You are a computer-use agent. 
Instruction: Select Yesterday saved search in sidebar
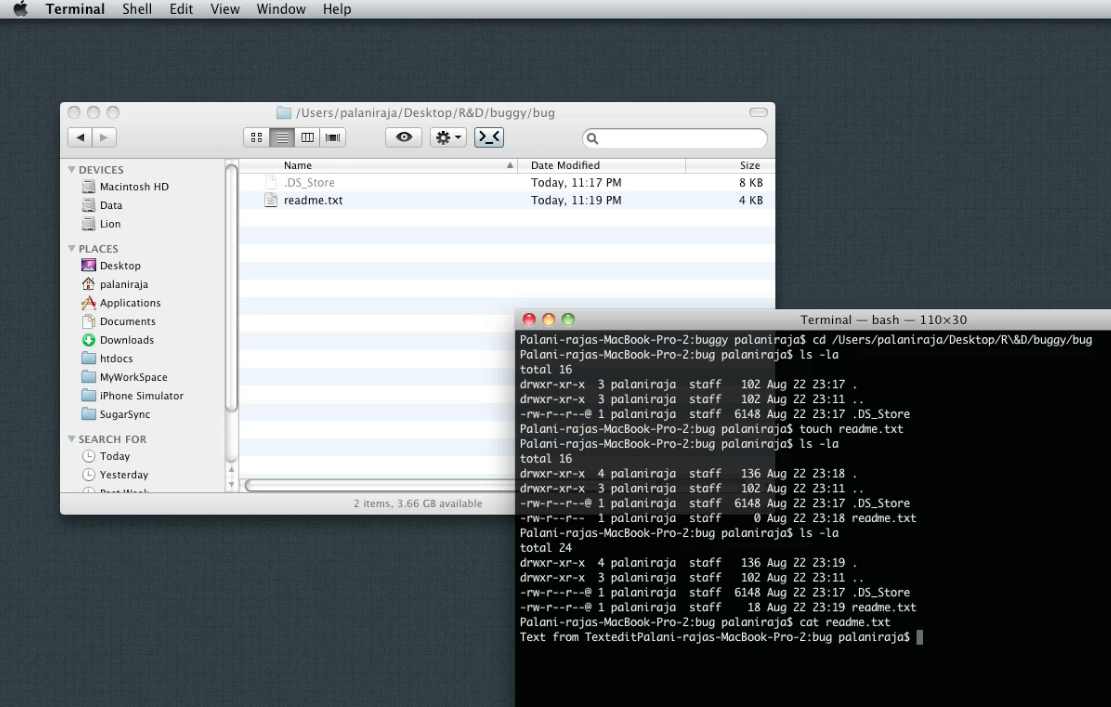pos(115,474)
